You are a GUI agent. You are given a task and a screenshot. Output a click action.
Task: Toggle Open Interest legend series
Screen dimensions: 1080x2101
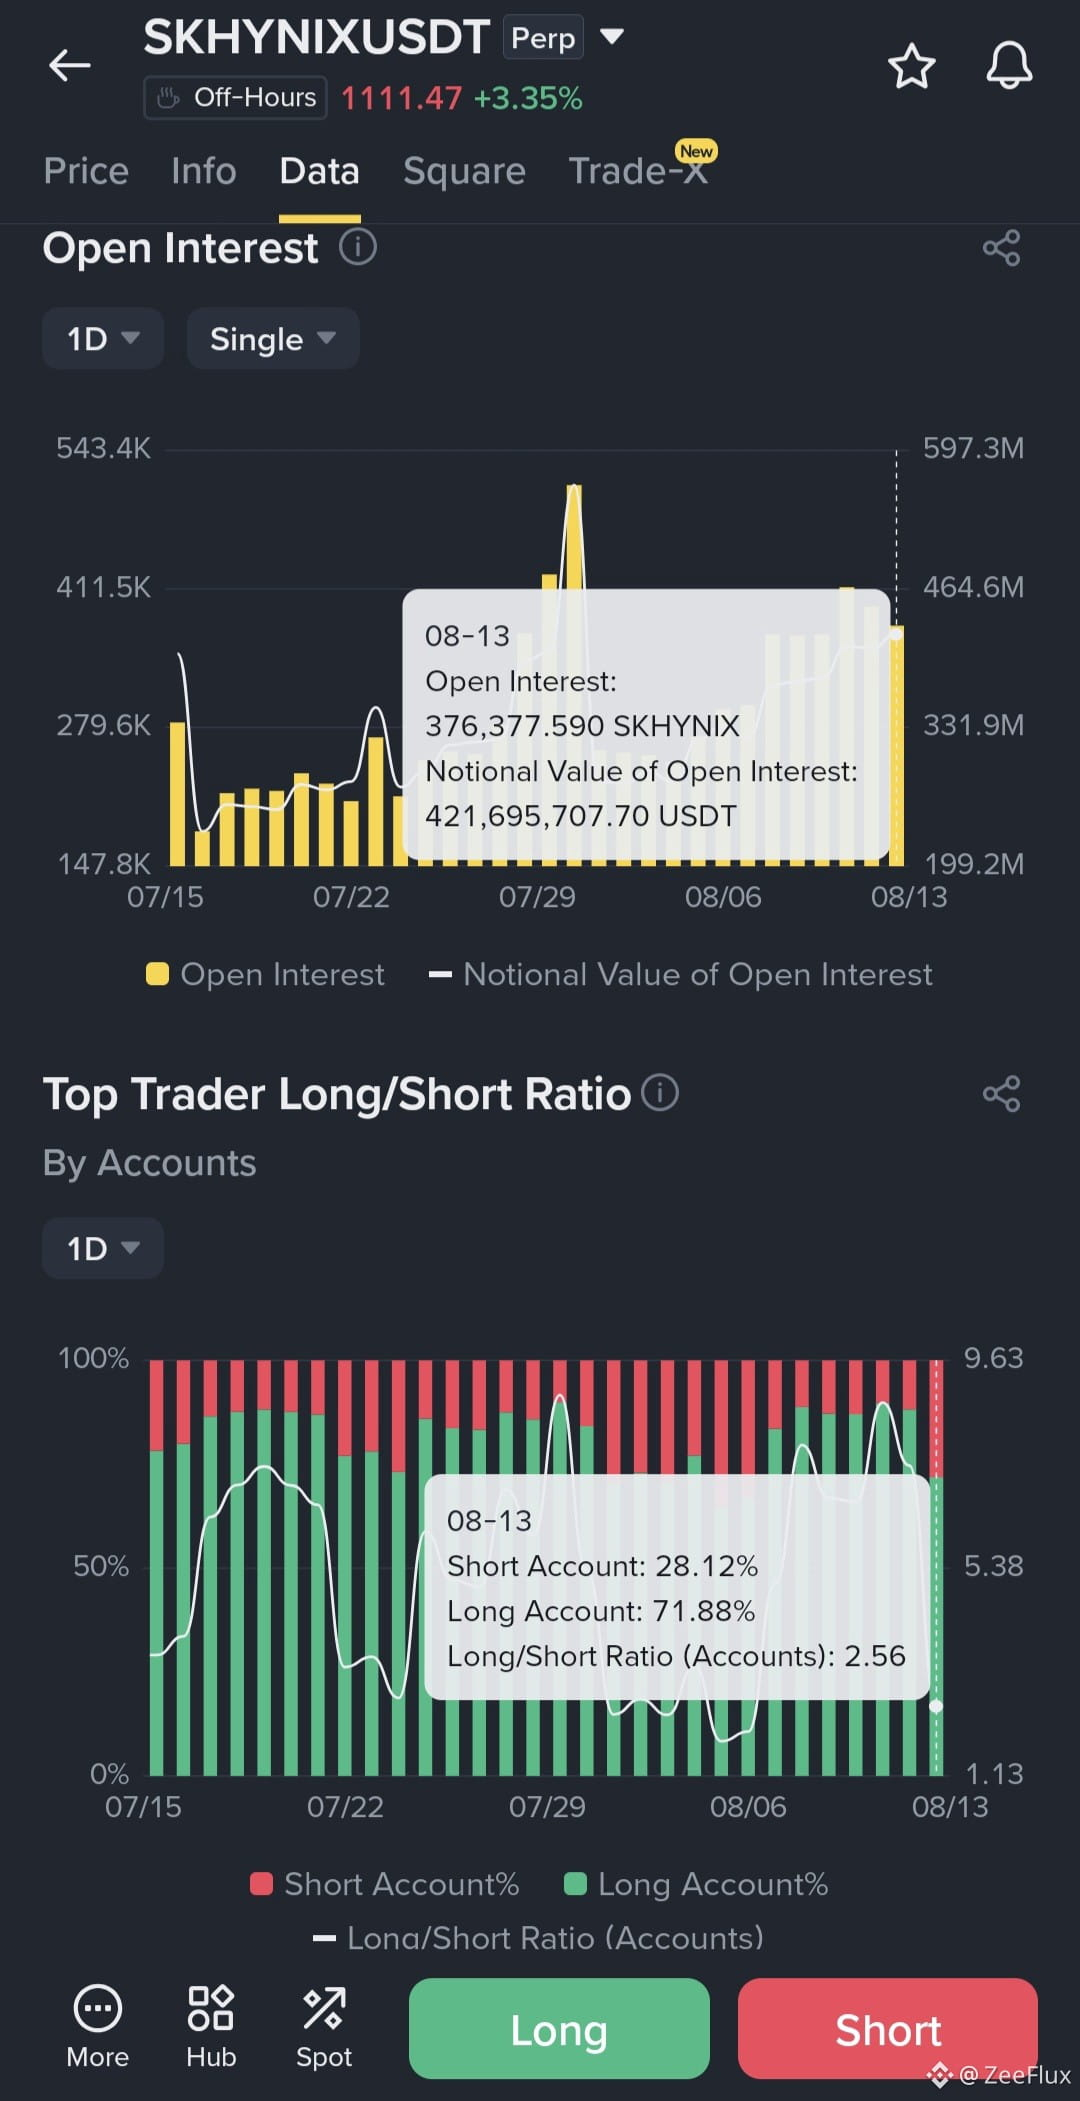pyautogui.click(x=265, y=974)
